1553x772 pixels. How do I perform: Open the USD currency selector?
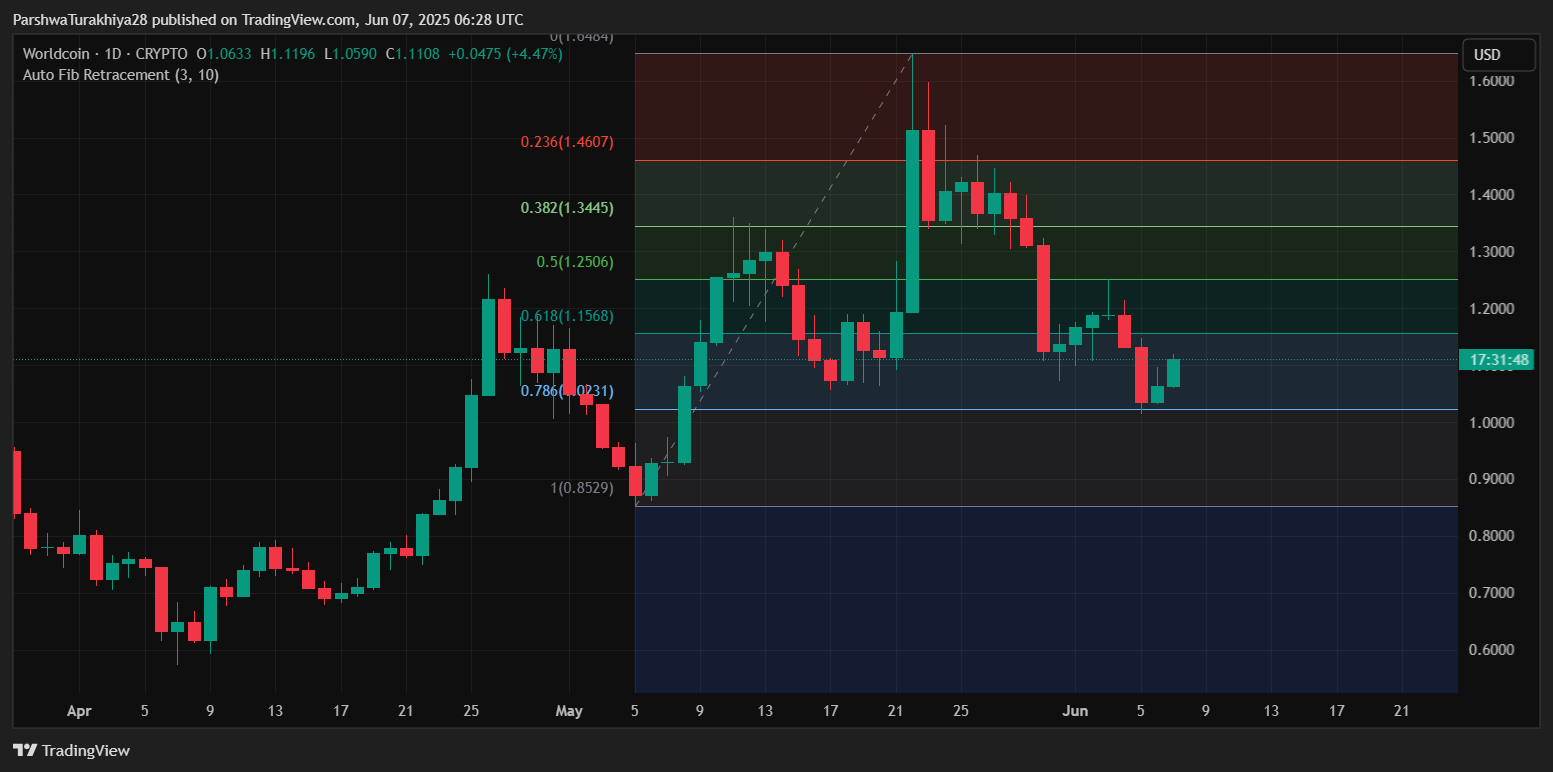pos(1497,55)
